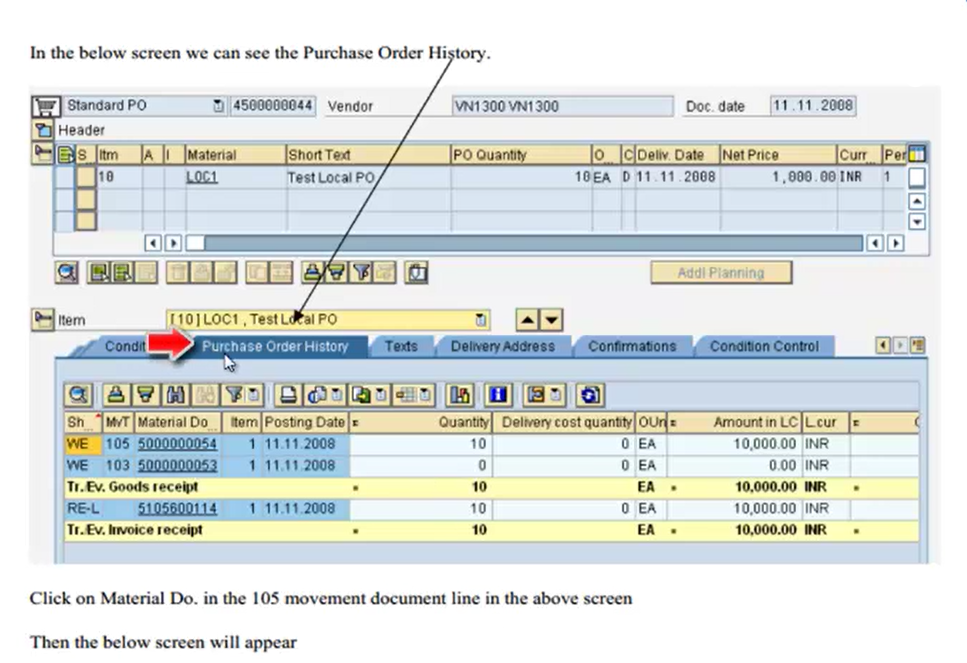Open dropdown arrow next to Views icon
Image resolution: width=967 pixels, height=663 pixels.
tap(337, 395)
